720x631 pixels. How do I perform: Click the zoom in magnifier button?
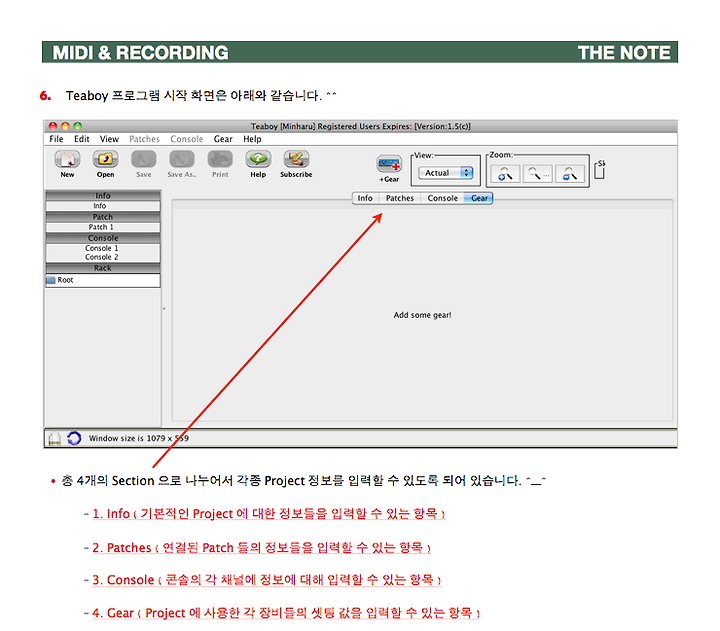coord(505,174)
